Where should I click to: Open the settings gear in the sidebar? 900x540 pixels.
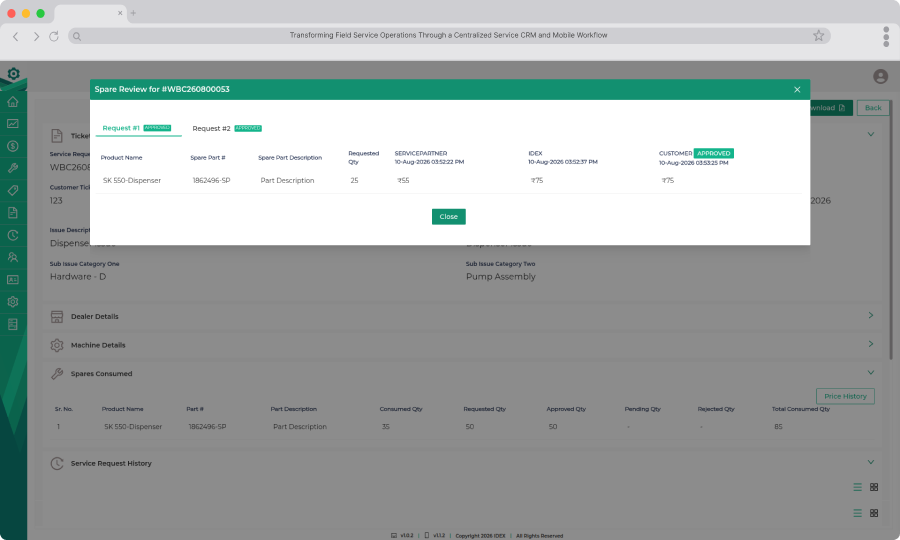click(x=13, y=302)
